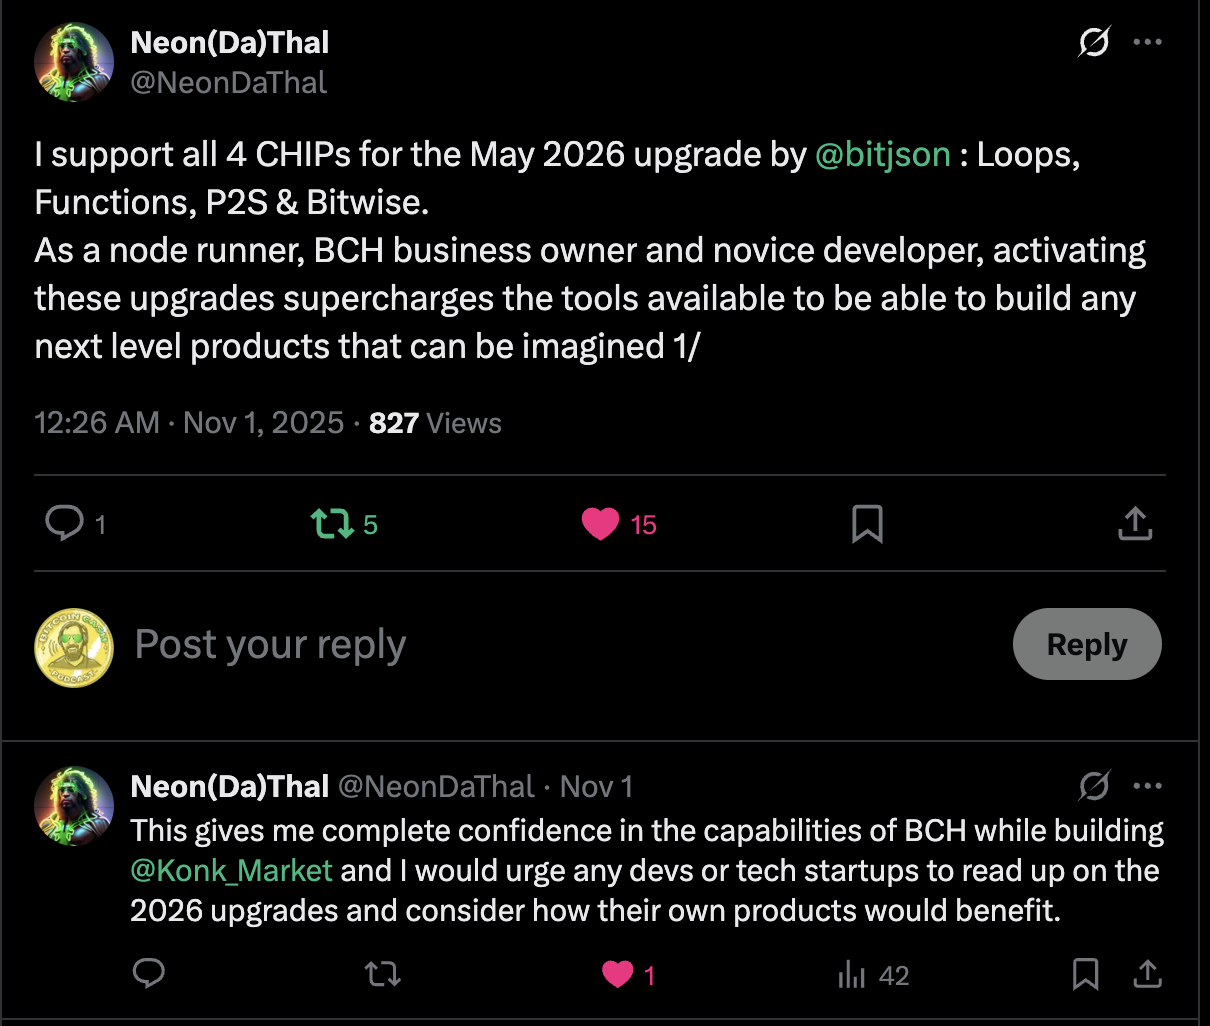Viewport: 1210px width, 1026px height.
Task: Click comment icon on the thread reply
Action: pyautogui.click(x=149, y=974)
